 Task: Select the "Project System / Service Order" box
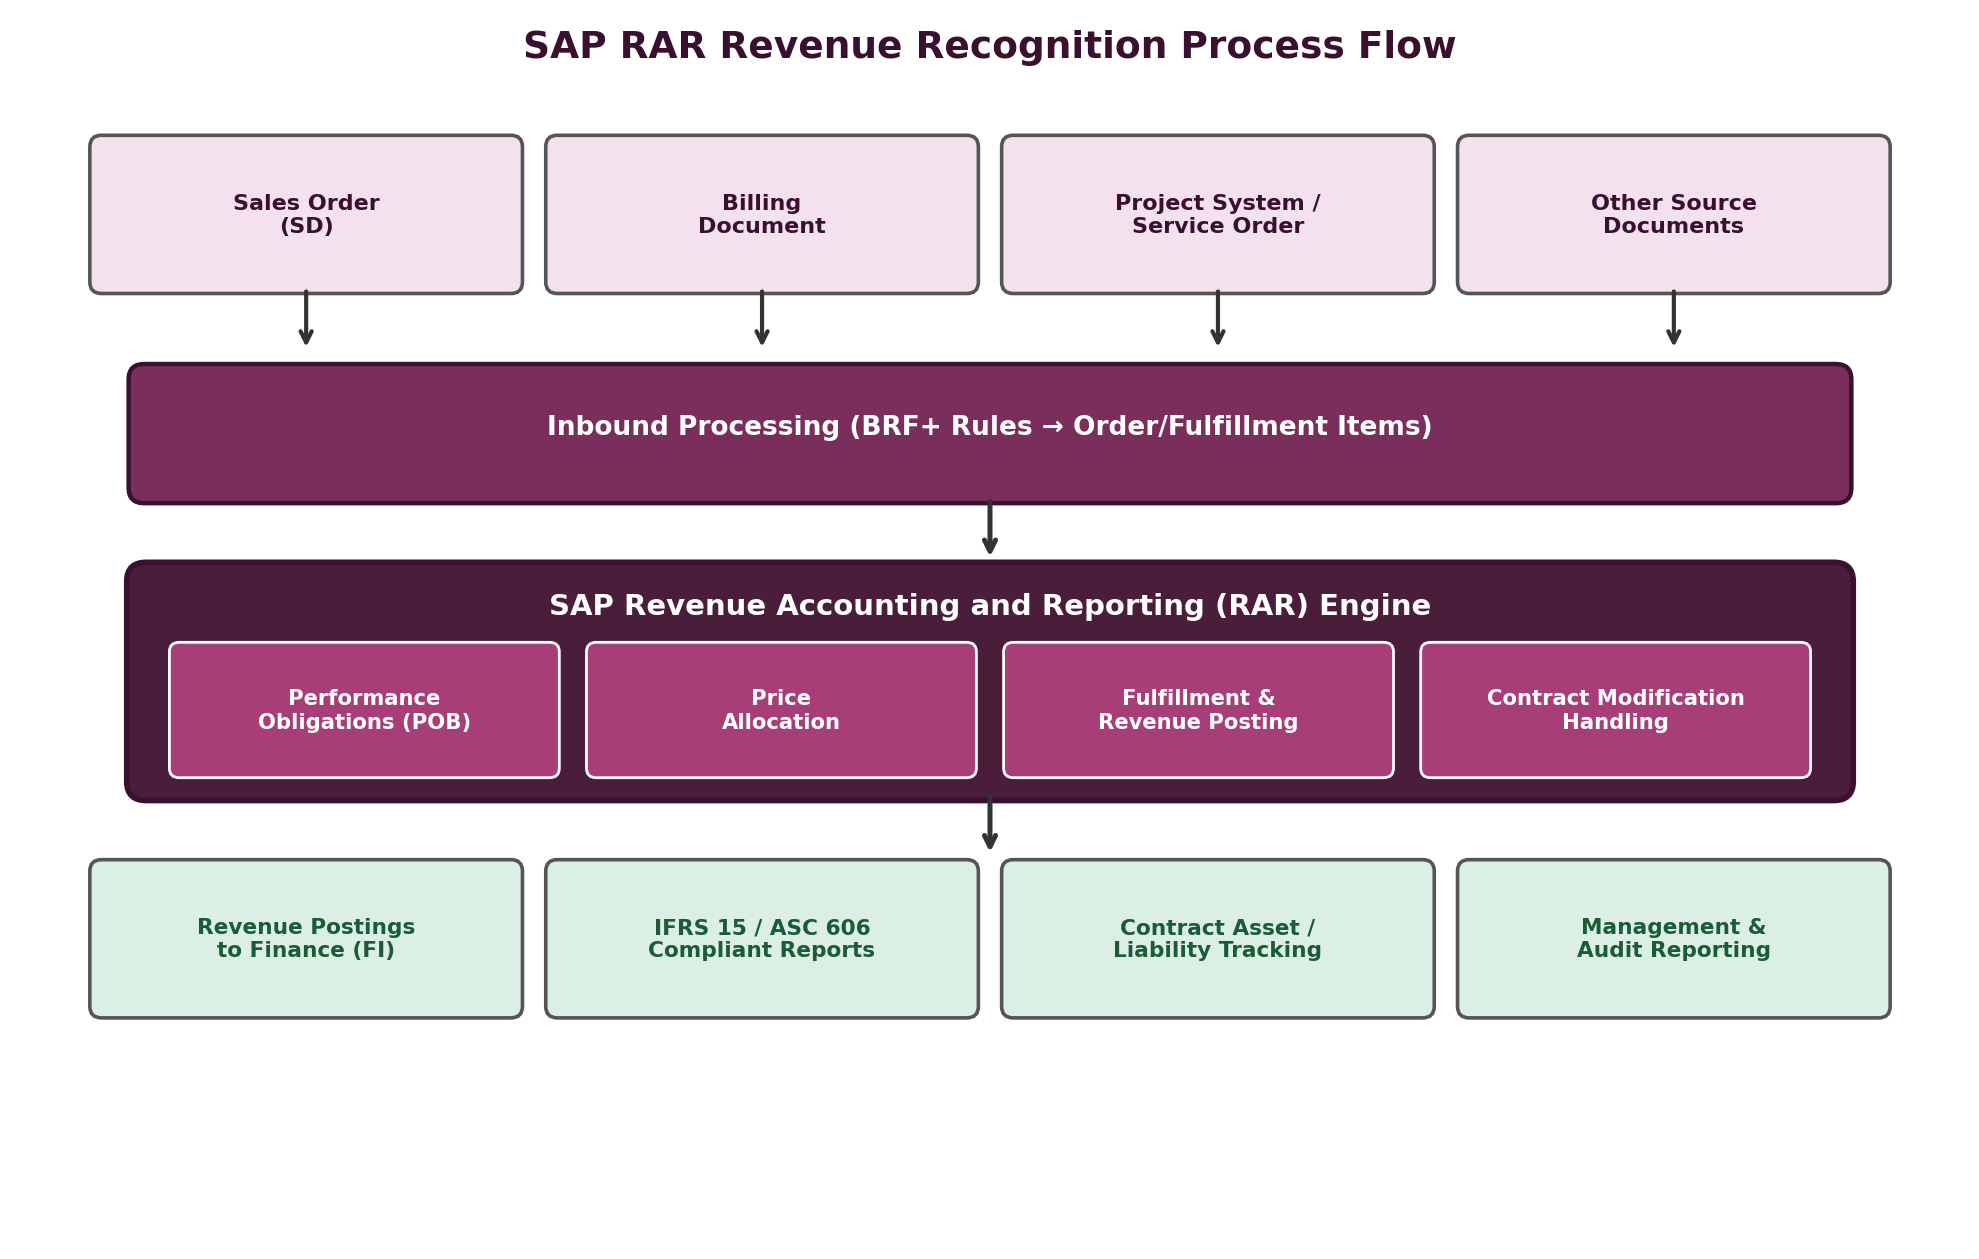point(1218,215)
